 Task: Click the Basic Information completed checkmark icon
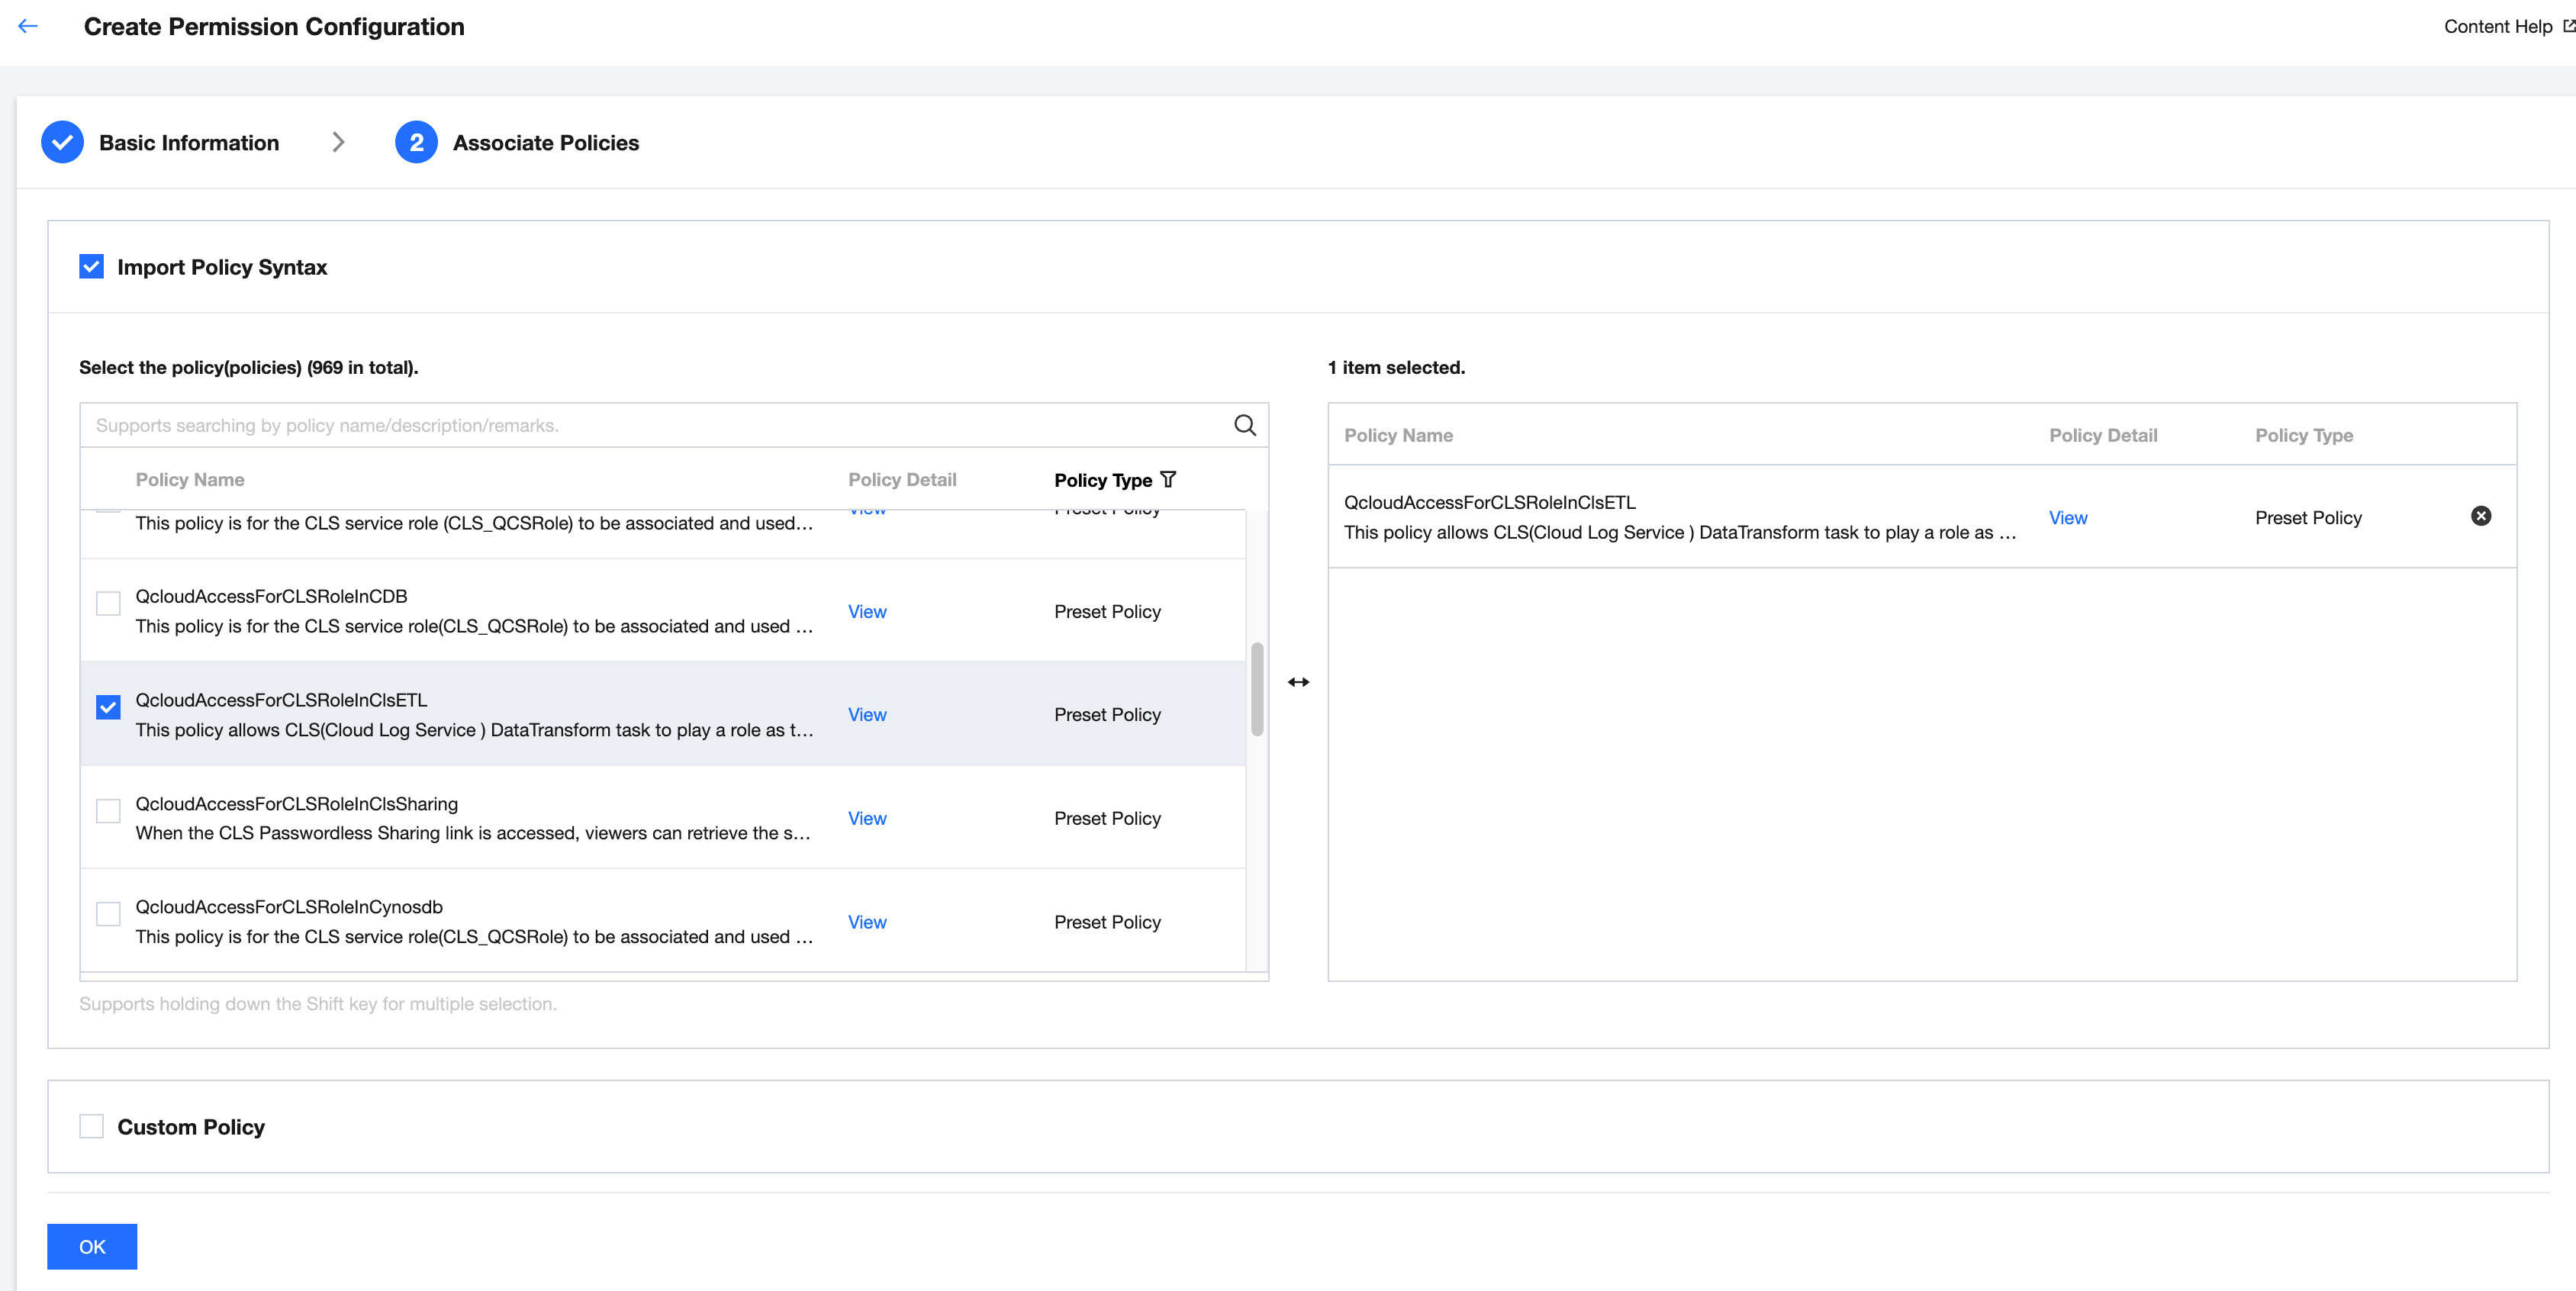62,143
